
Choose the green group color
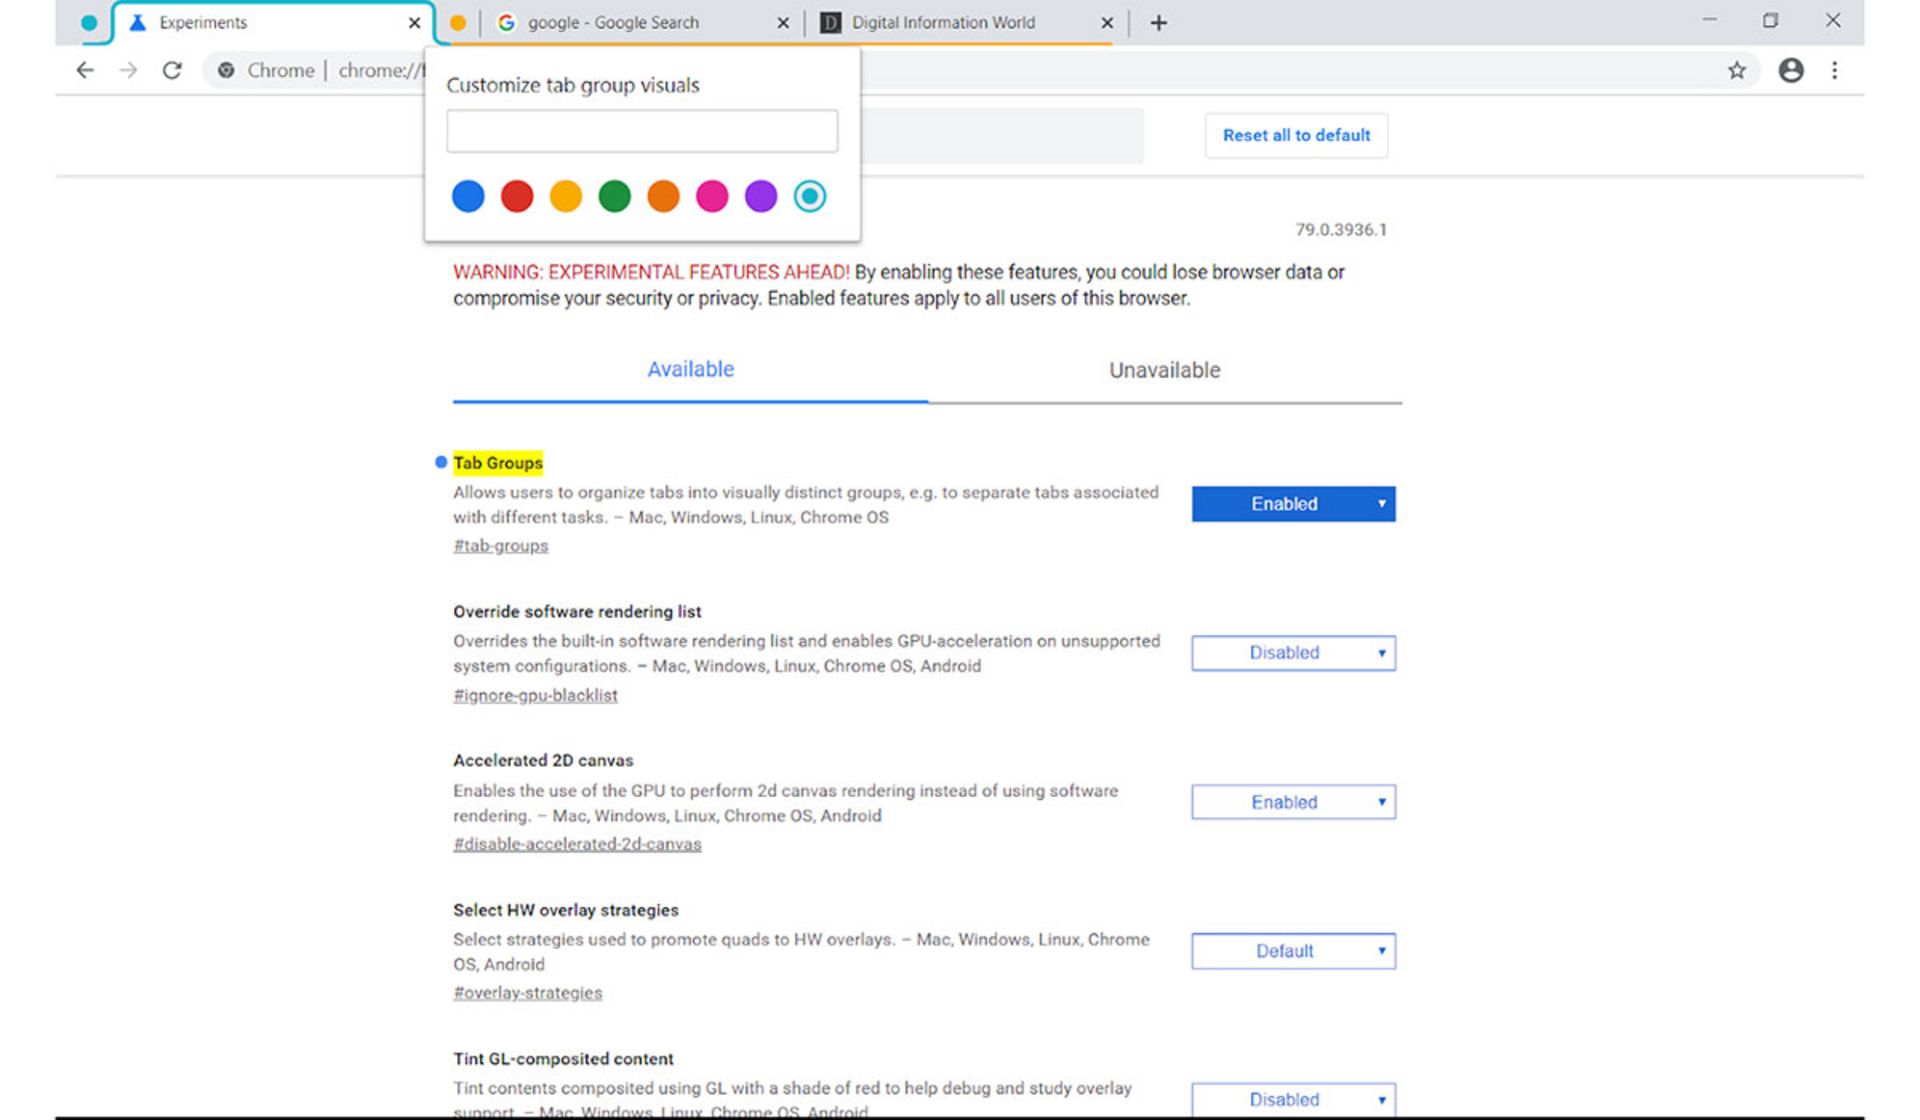click(x=615, y=196)
